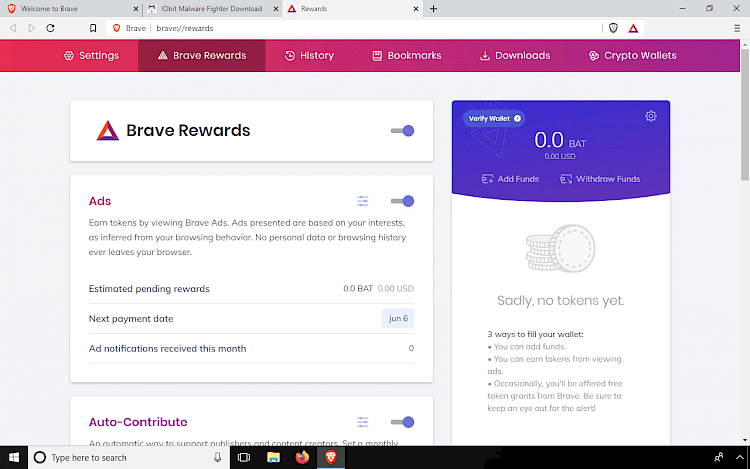Select the Brave Rewards navigation tab
The width and height of the screenshot is (750, 469).
tap(202, 55)
